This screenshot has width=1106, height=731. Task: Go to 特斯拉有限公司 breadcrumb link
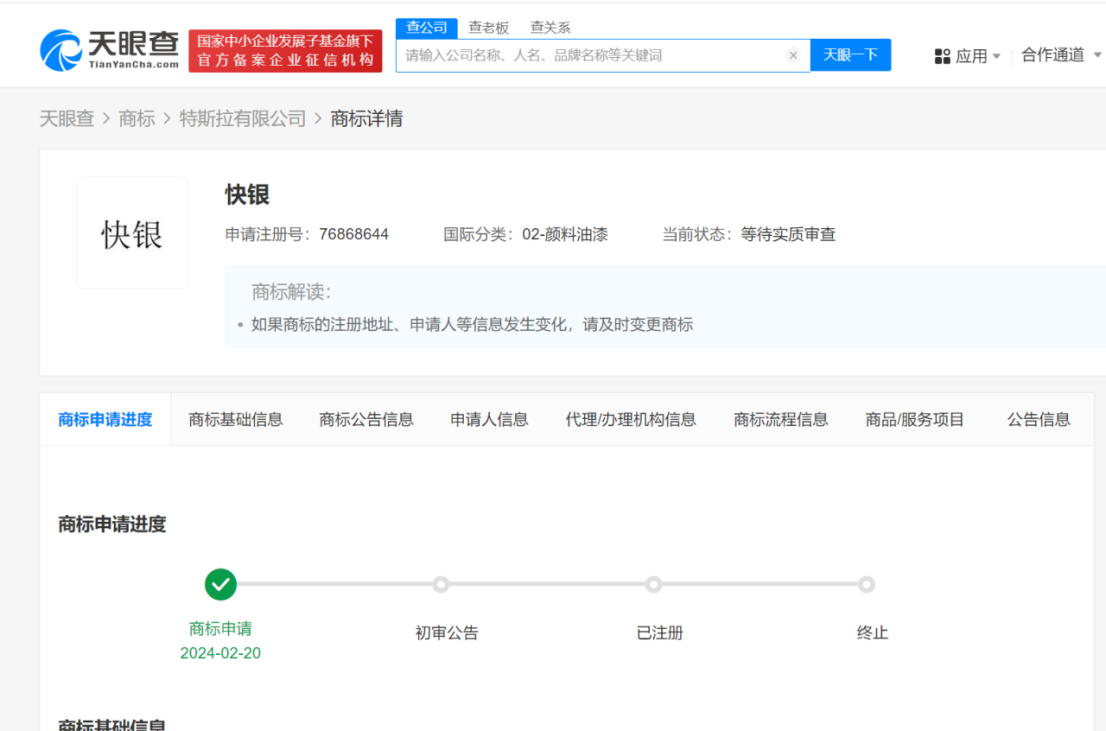point(242,119)
